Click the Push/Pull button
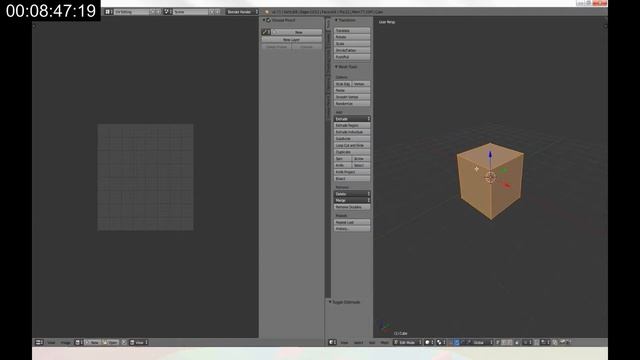This screenshot has width=640, height=360. tap(352, 57)
